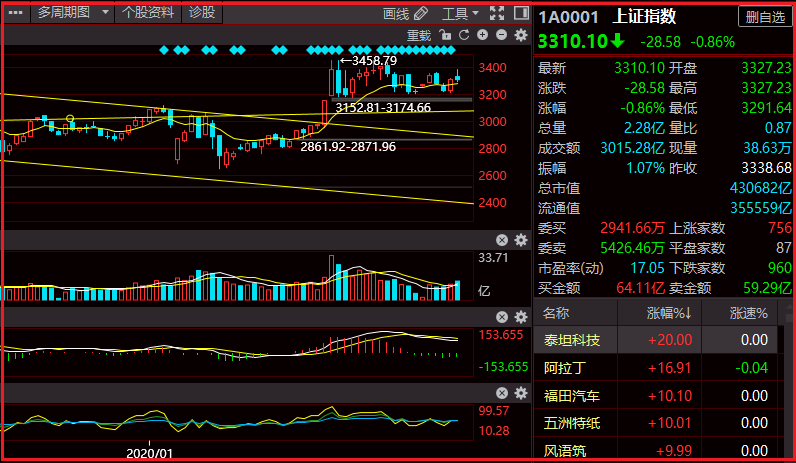The width and height of the screenshot is (796, 463).
Task: Open the 工具 tools dropdown
Action: 462,13
